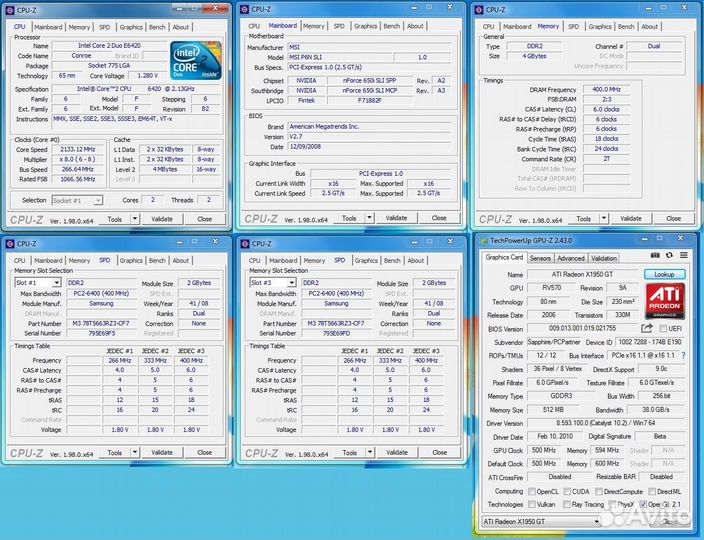The image size is (704, 540).
Task: Click the Driver Version Catalyst 10.2 field
Action: 605,423
